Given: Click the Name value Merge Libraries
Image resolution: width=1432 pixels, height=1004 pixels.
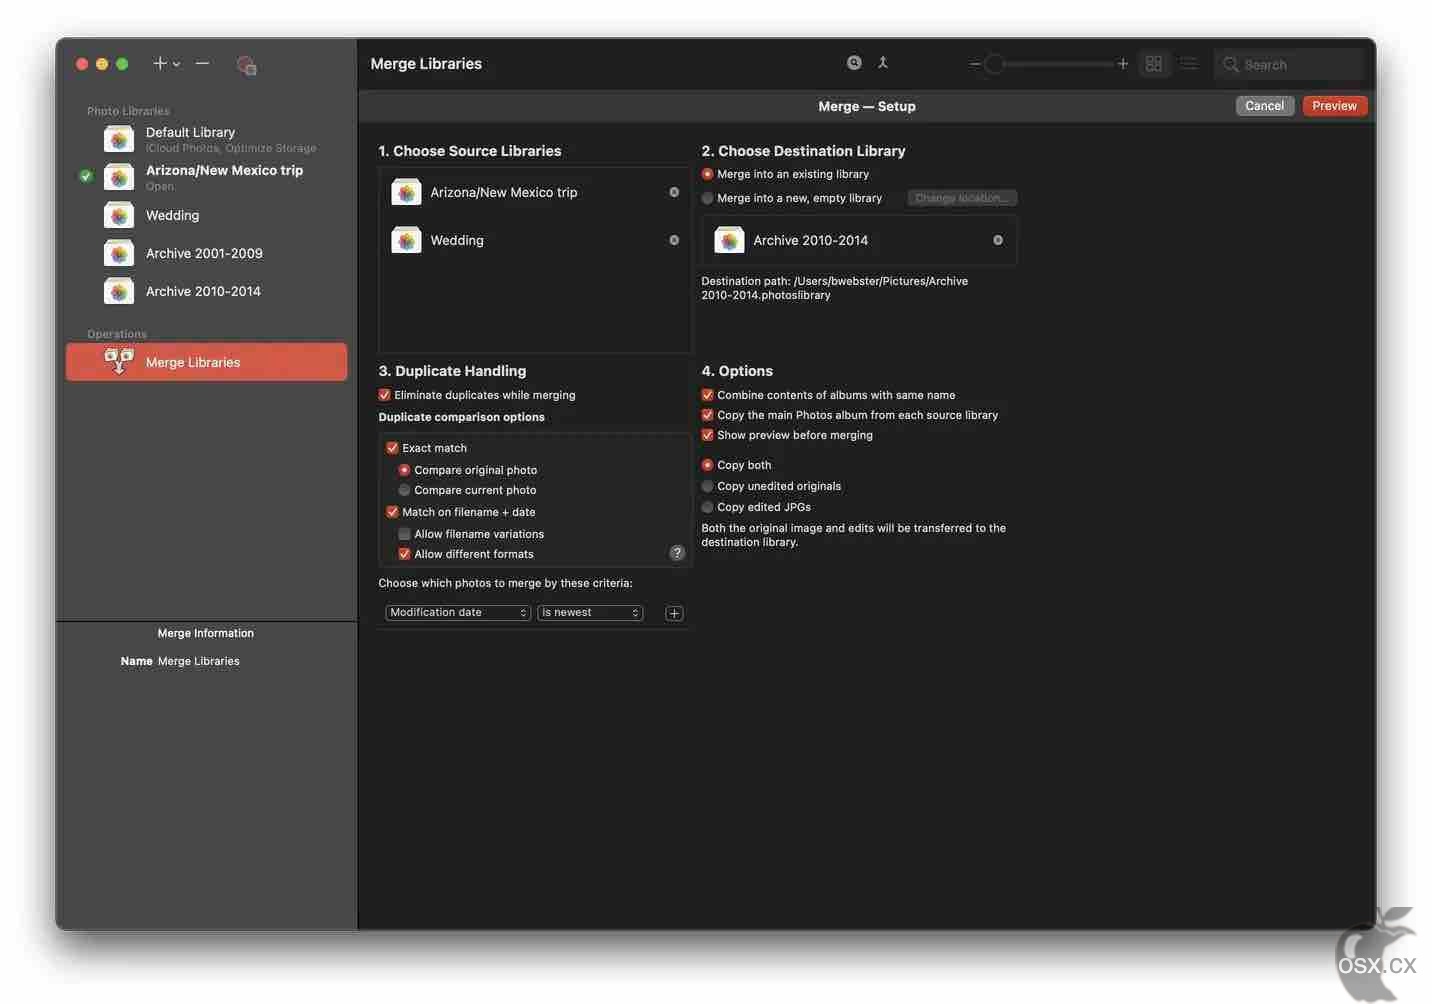Looking at the screenshot, I should 198,661.
